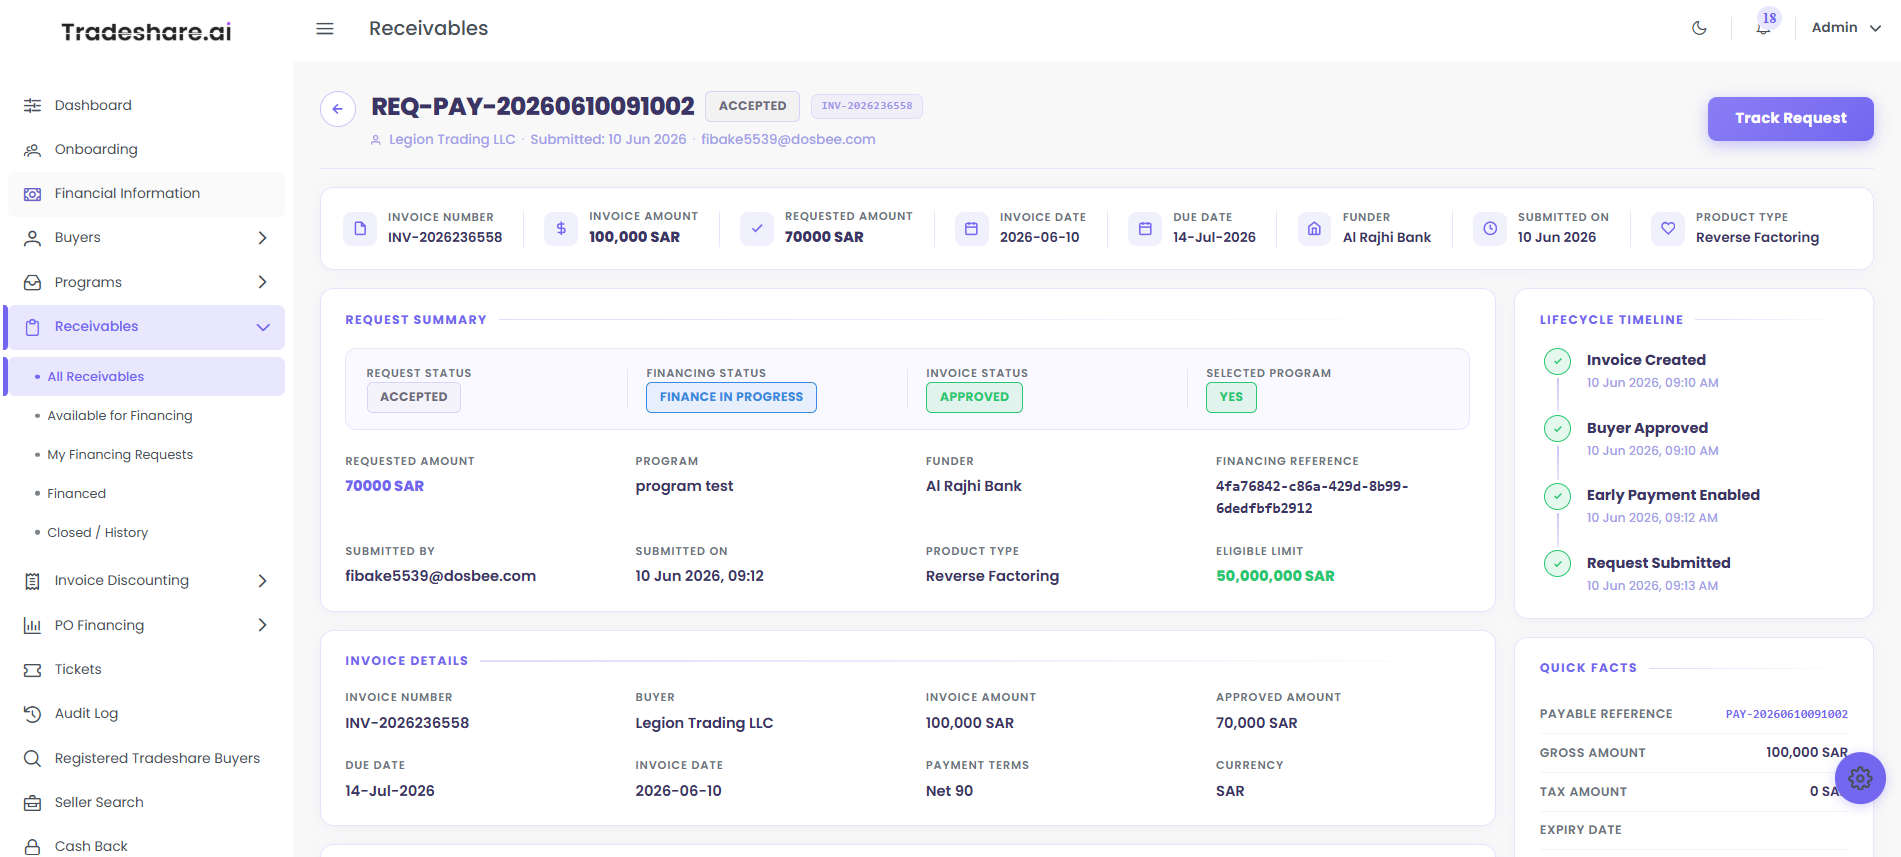Click the Invoice Discounting document icon
This screenshot has height=857, width=1901.
point(33,581)
